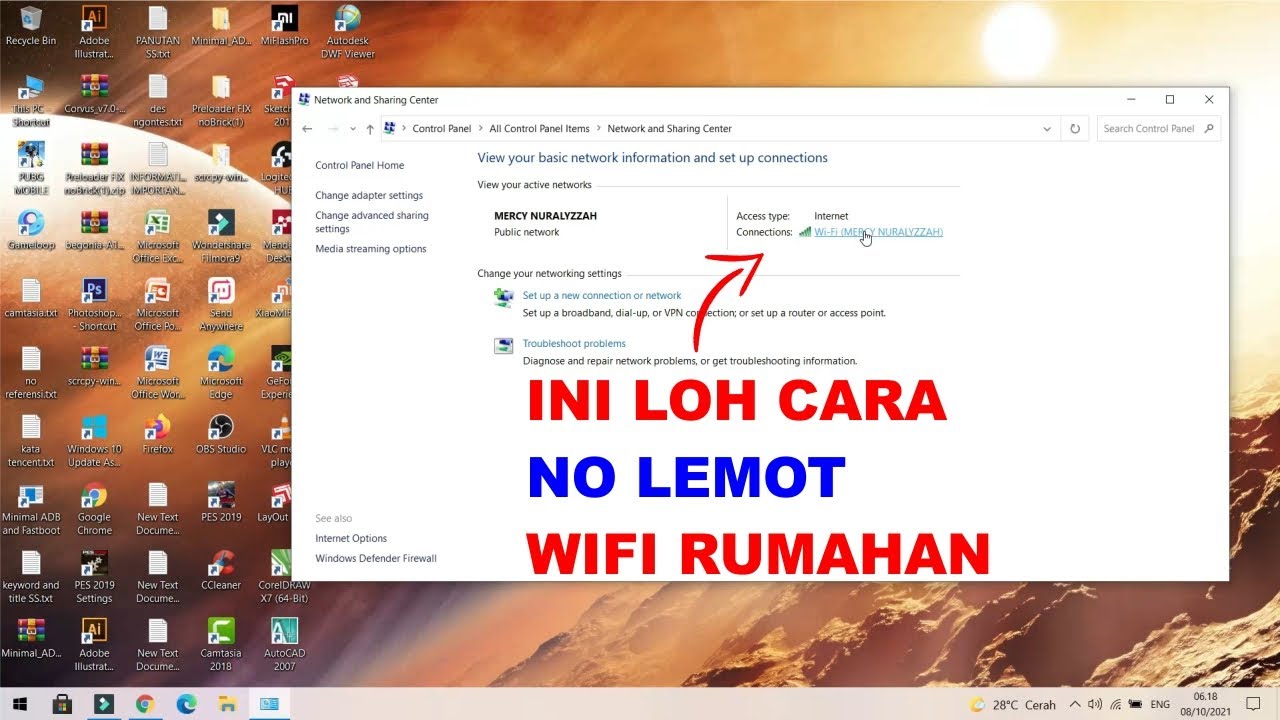This screenshot has width=1280, height=720.
Task: Click Set up a new connection or network
Action: 602,296
